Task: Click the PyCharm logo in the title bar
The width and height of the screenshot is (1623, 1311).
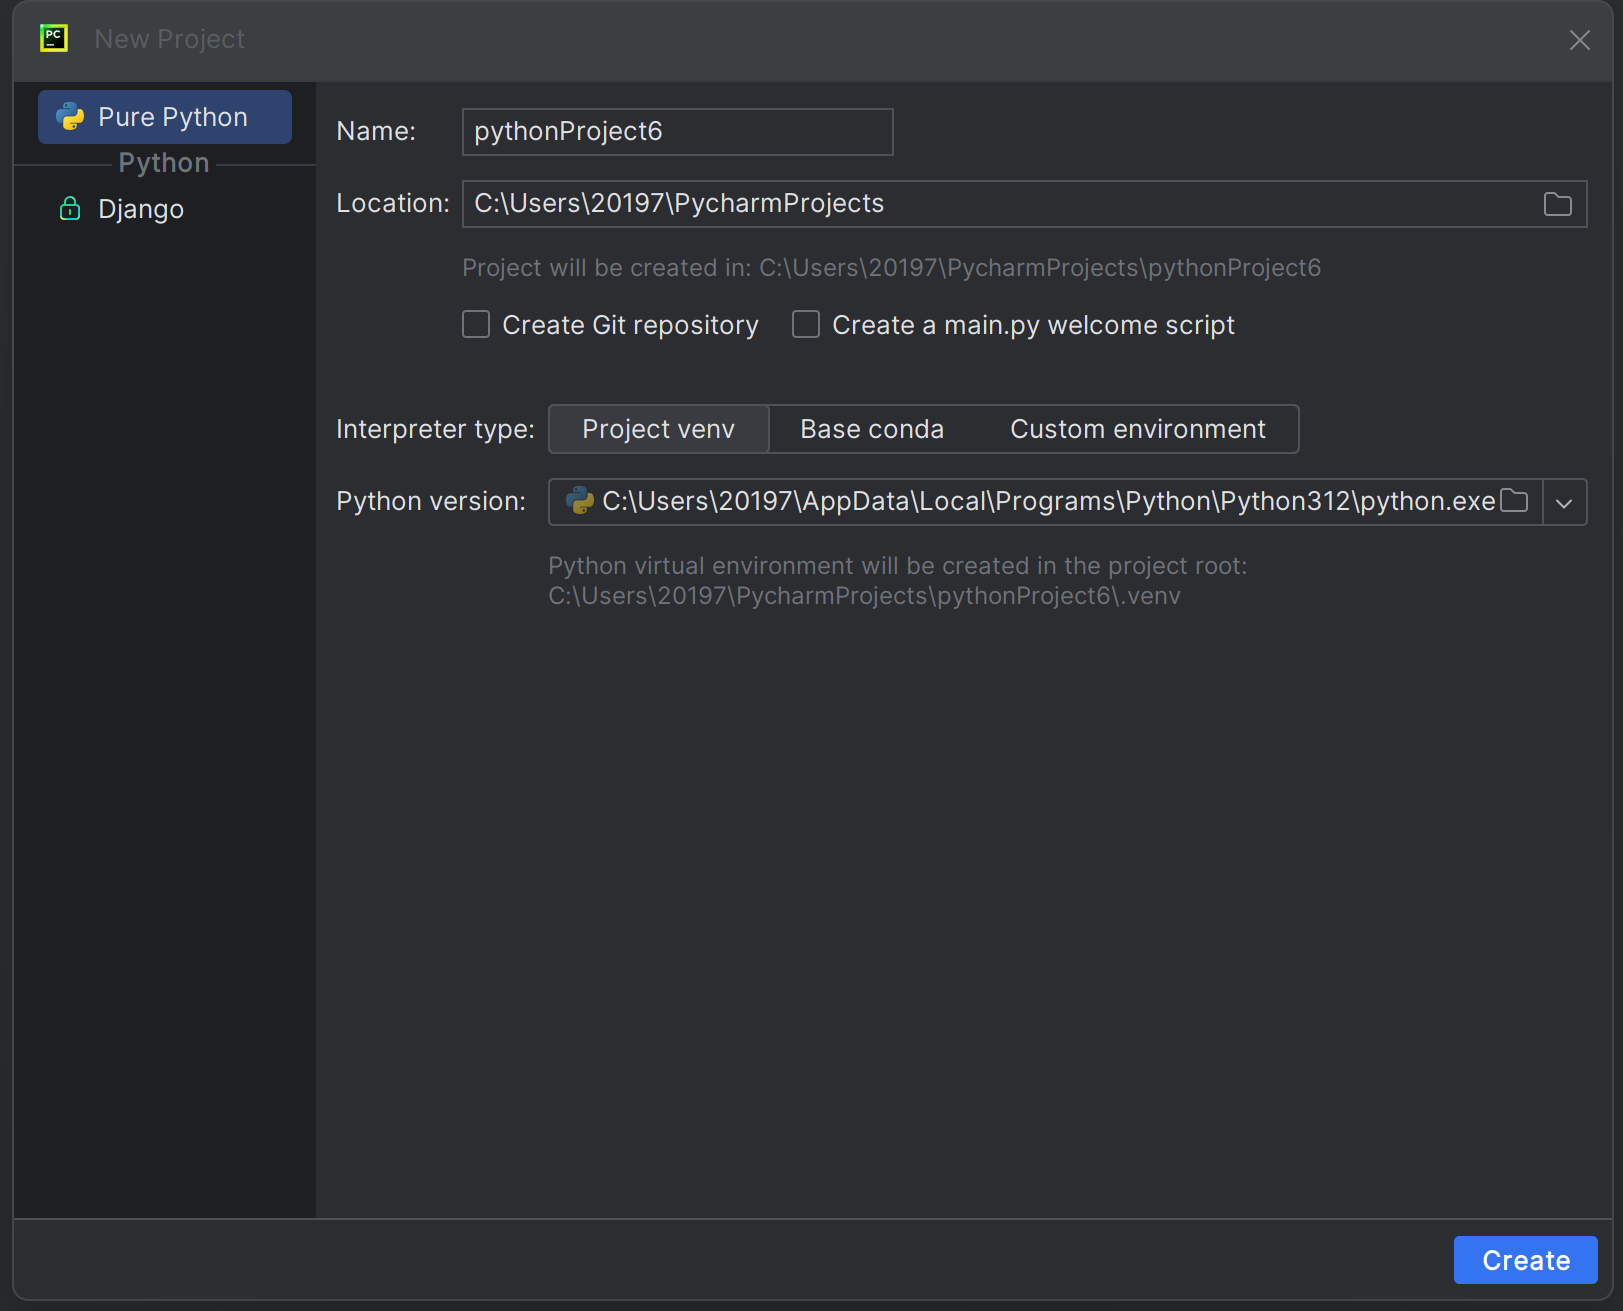Action: coord(54,39)
